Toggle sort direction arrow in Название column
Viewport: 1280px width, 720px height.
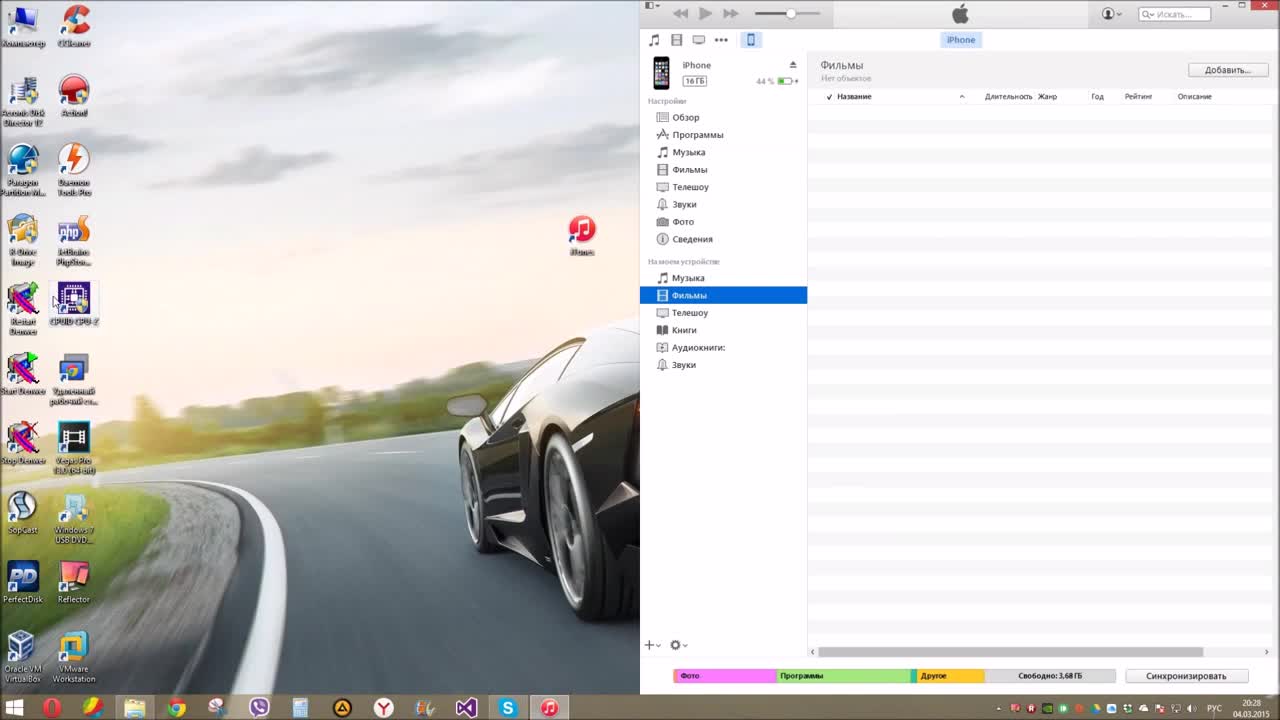click(x=962, y=97)
